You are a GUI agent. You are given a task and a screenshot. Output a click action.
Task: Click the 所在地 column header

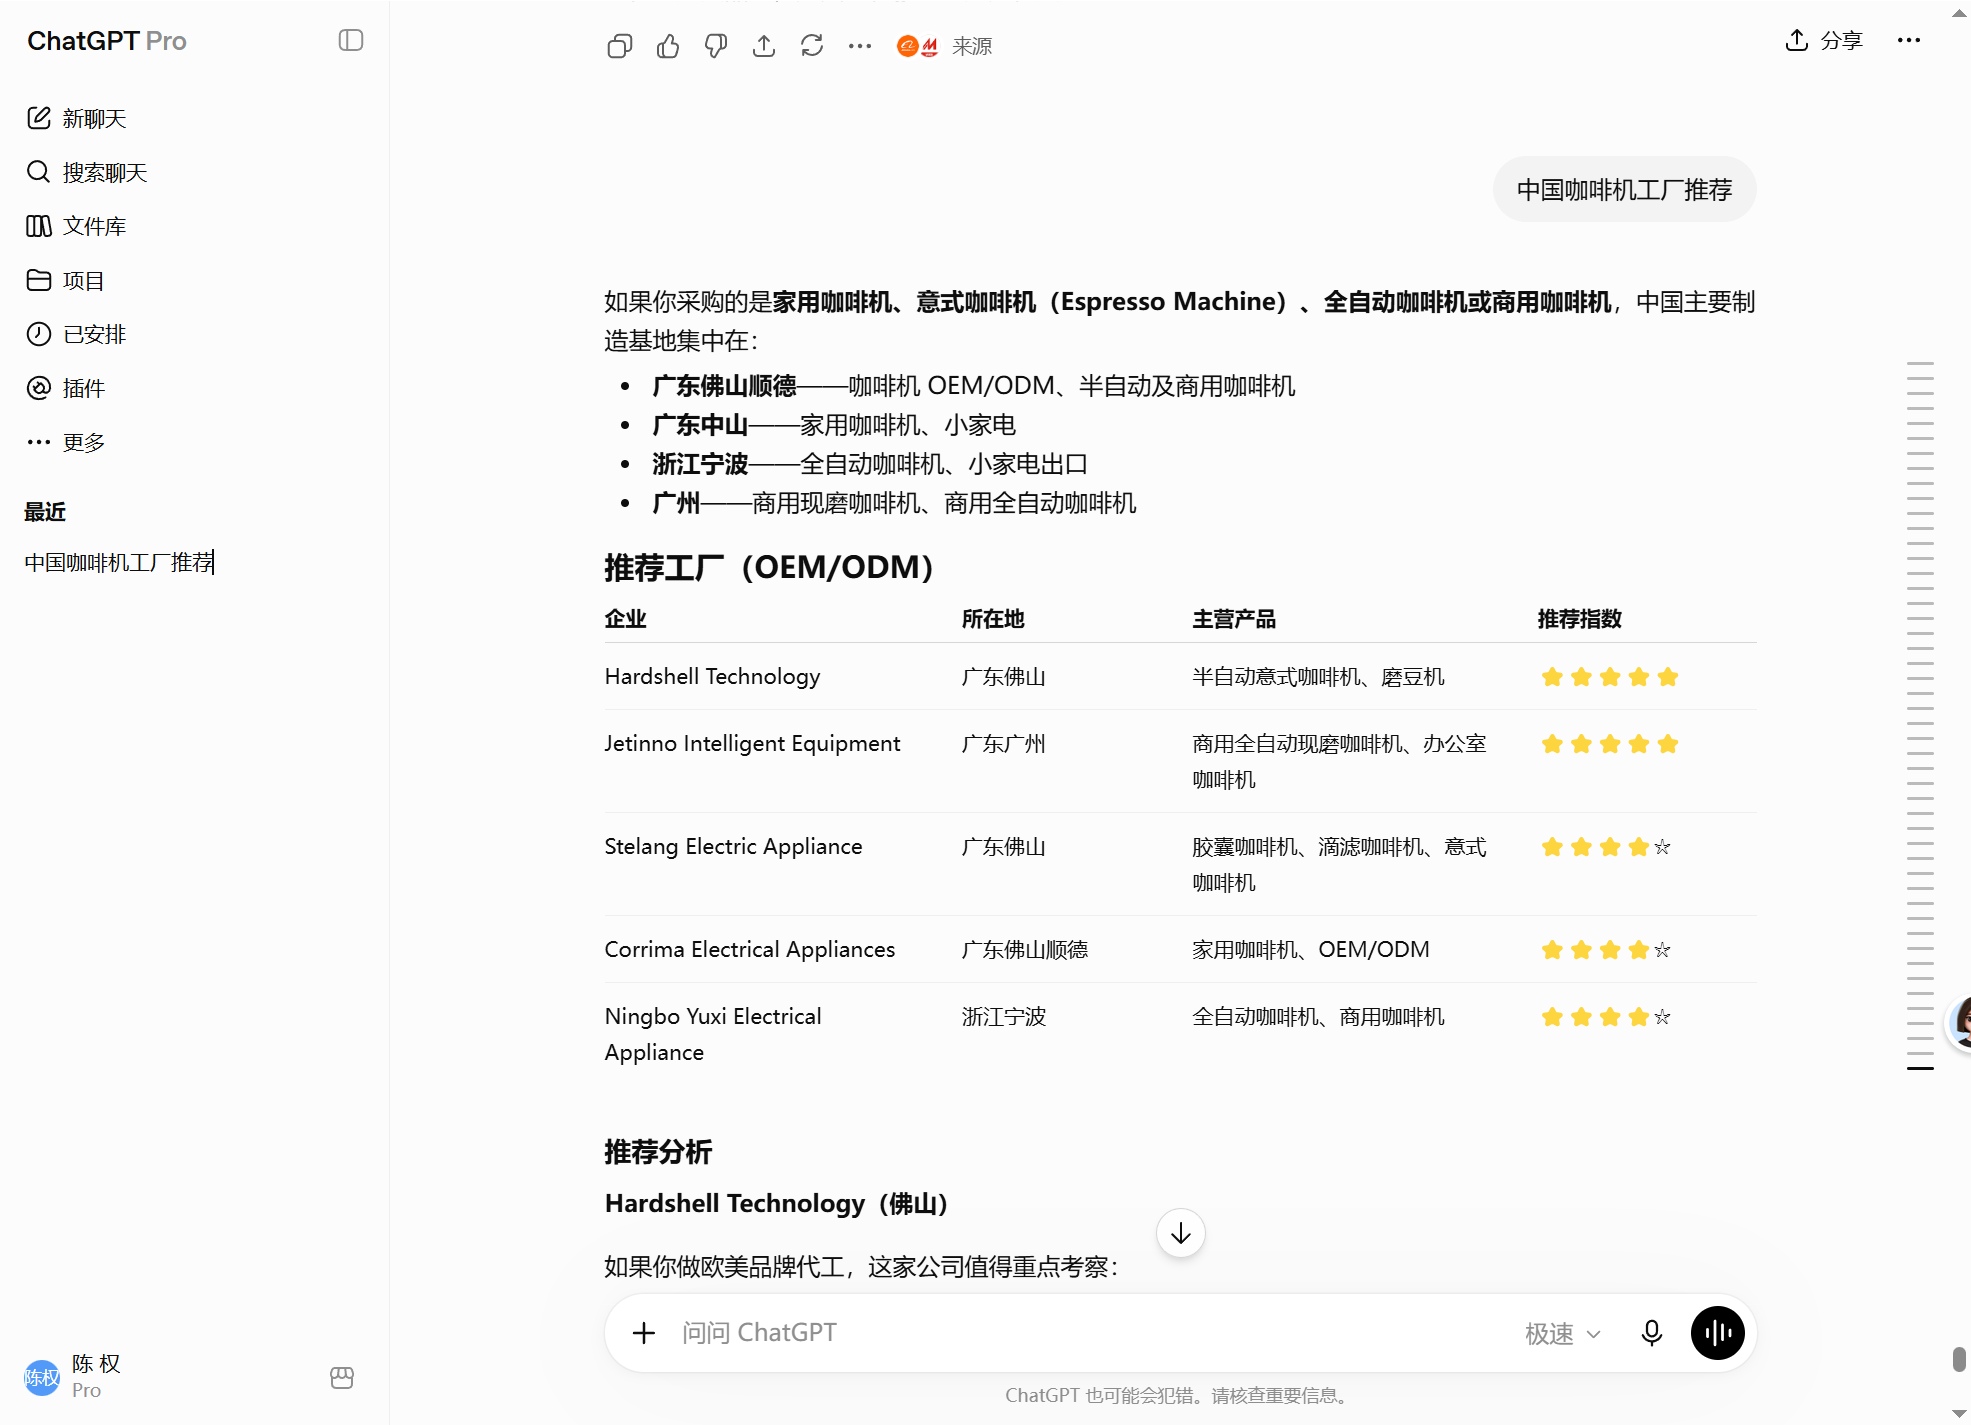click(x=993, y=619)
